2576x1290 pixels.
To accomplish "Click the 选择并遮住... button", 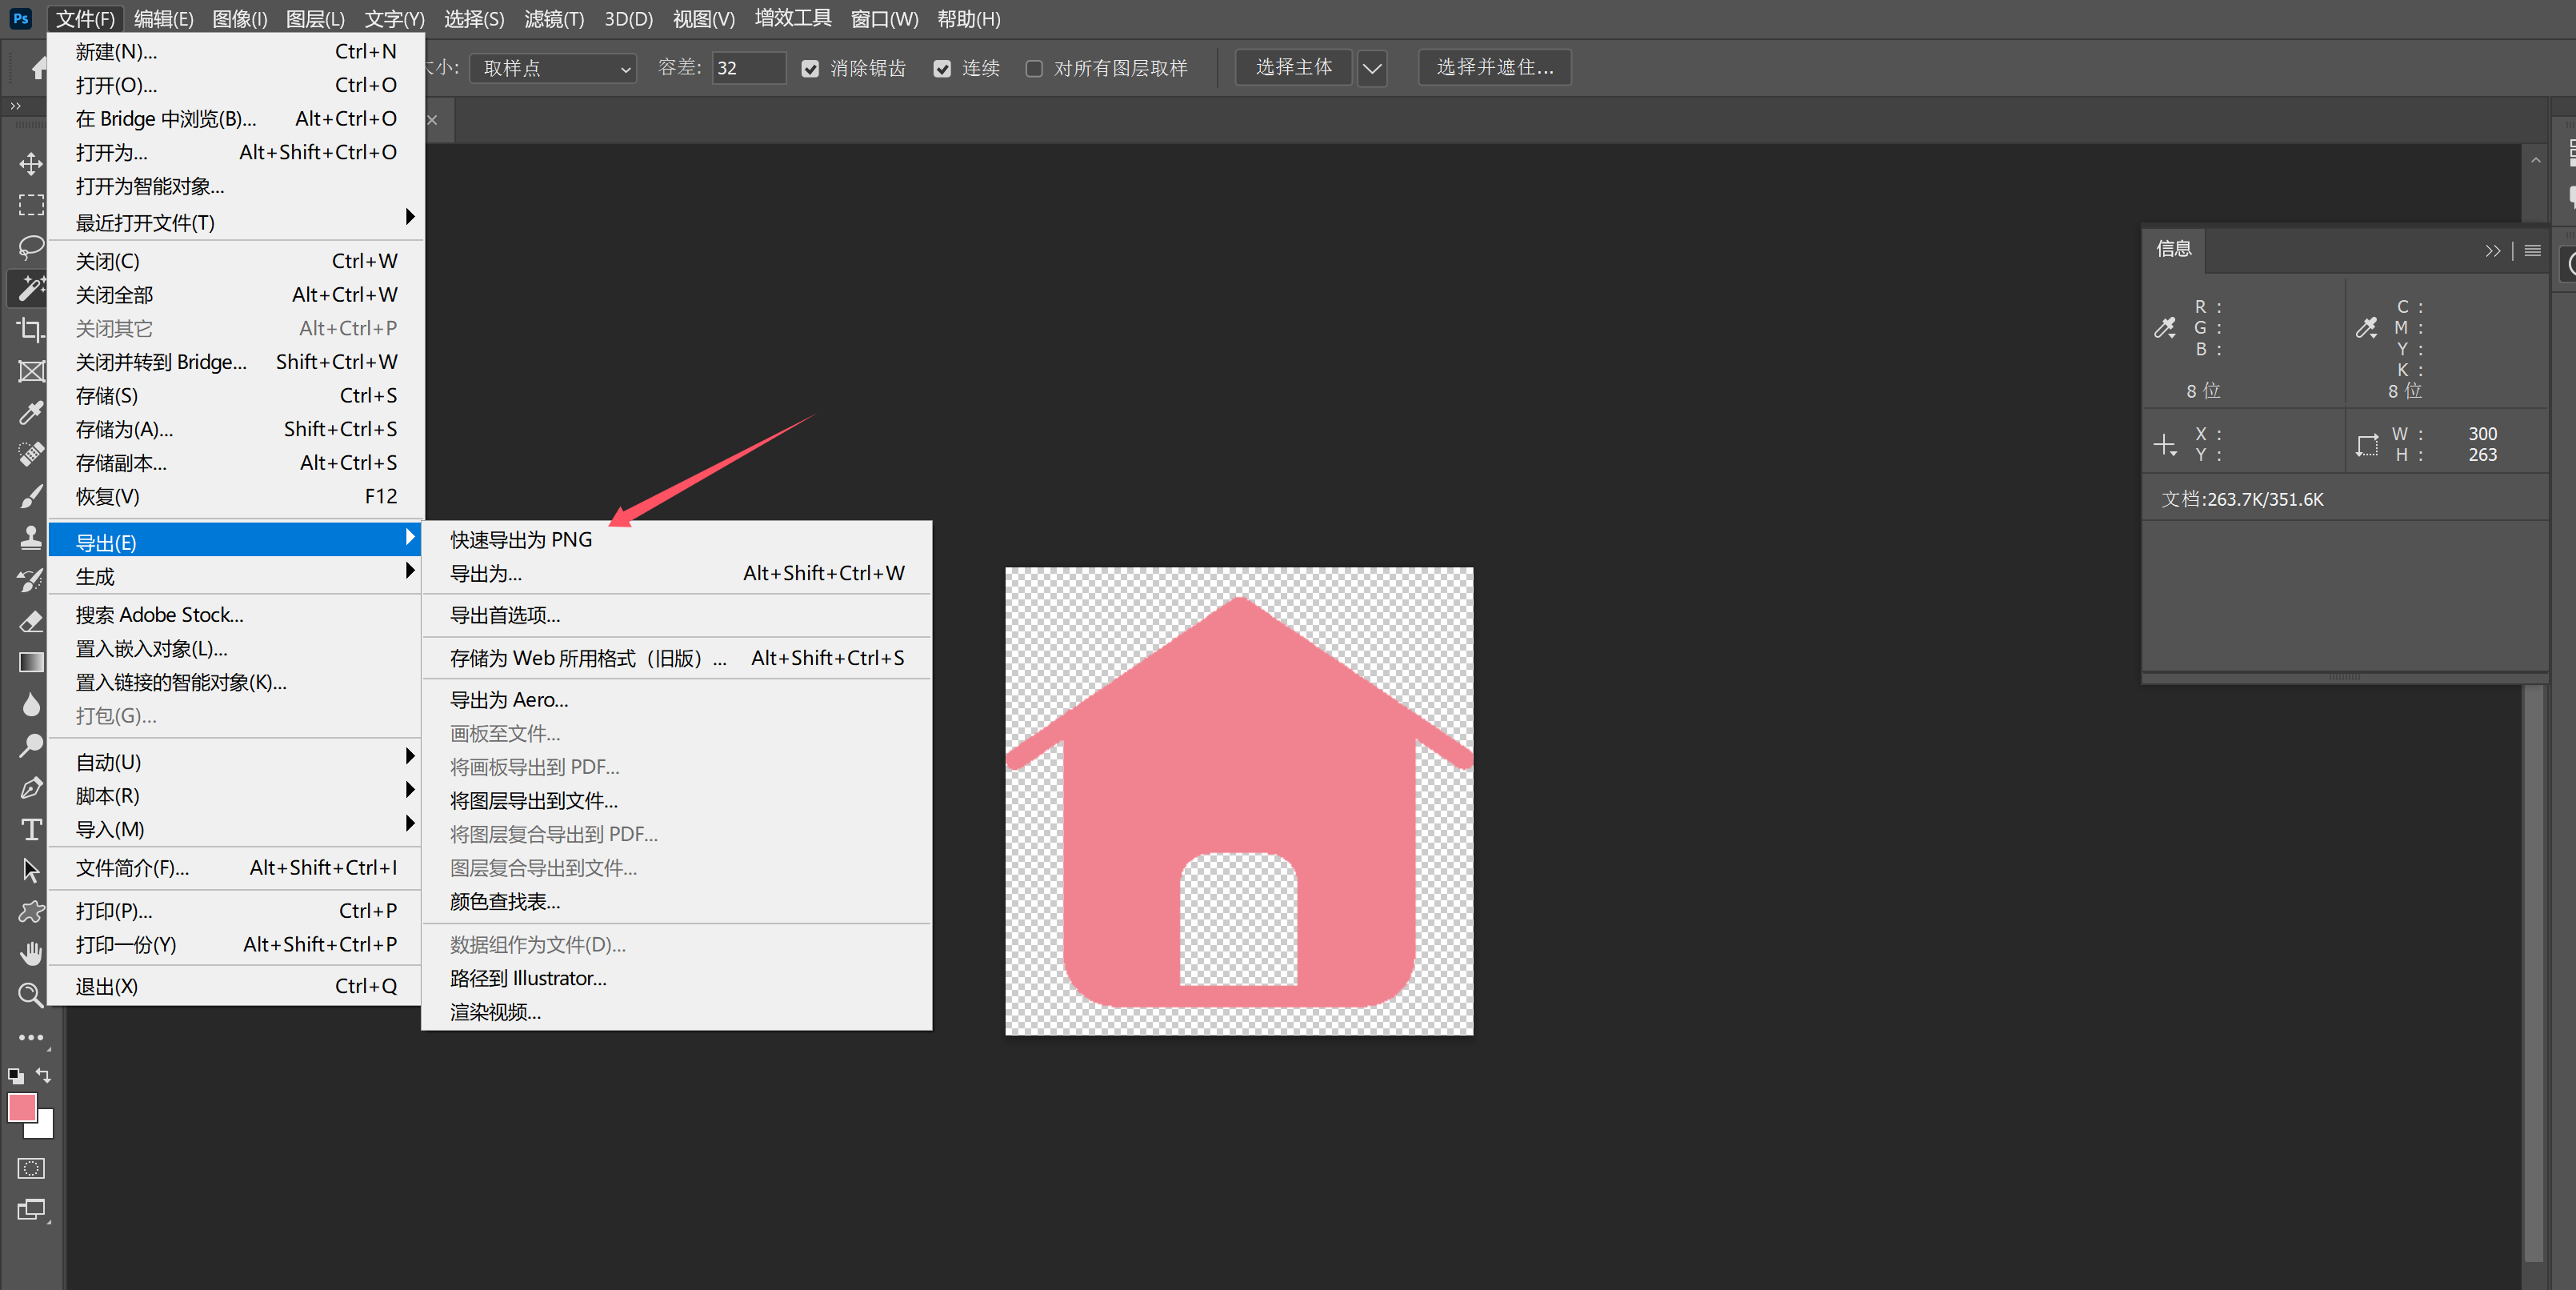I will tap(1494, 68).
